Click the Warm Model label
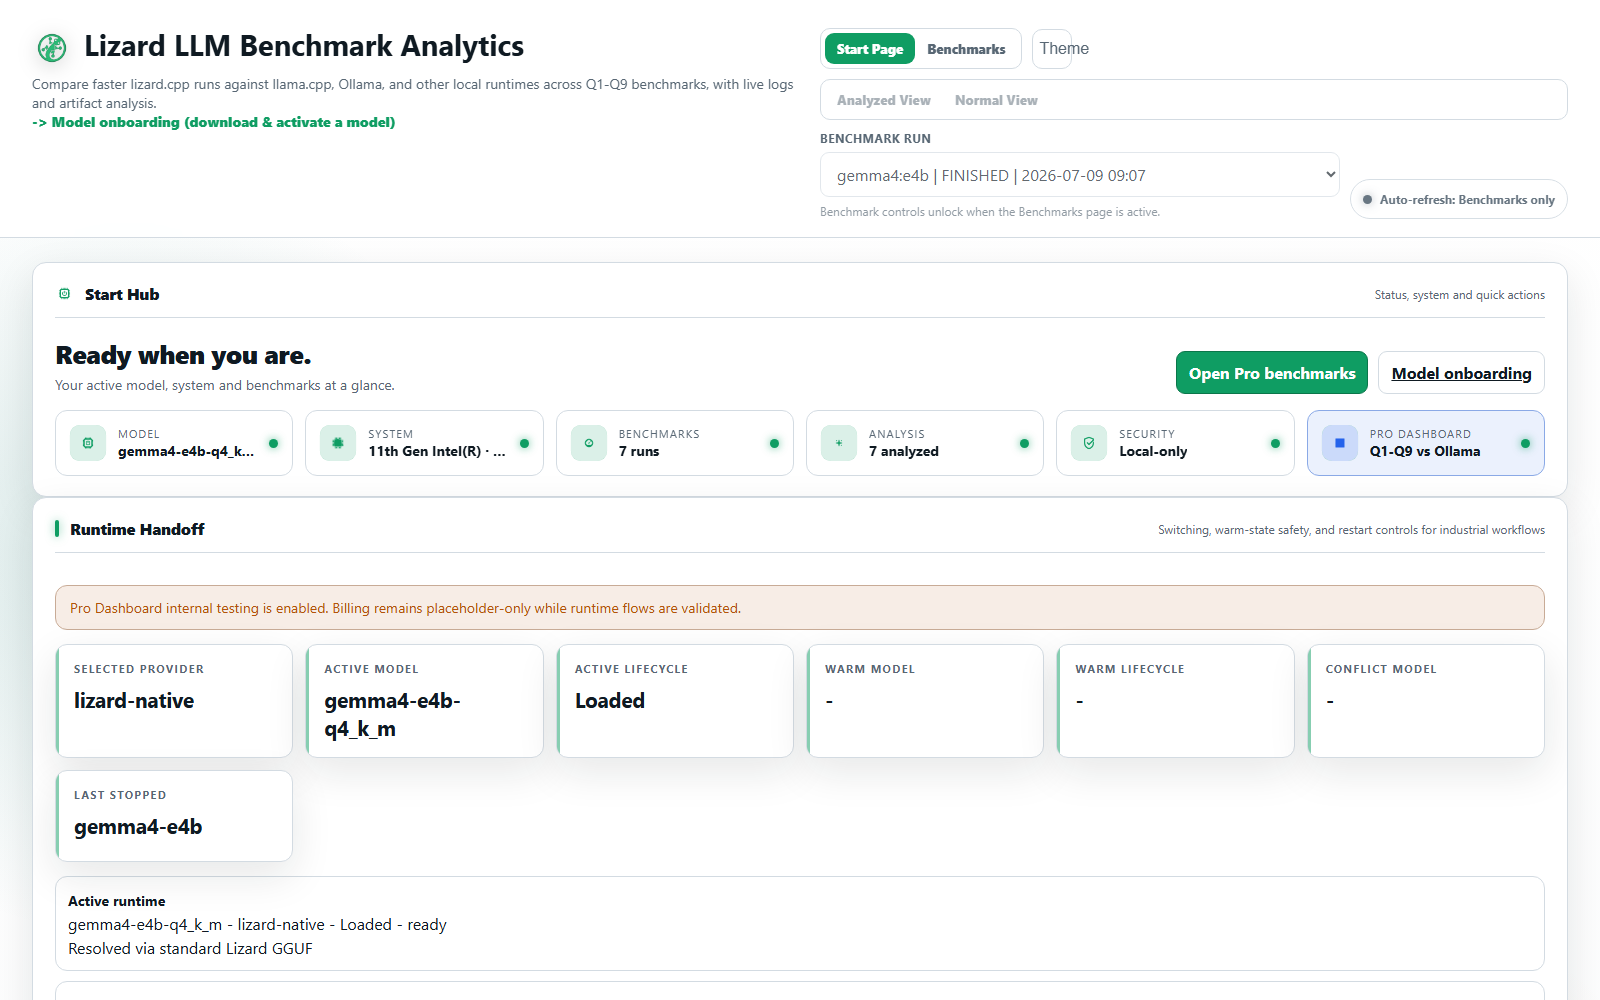The image size is (1600, 1000). point(870,669)
